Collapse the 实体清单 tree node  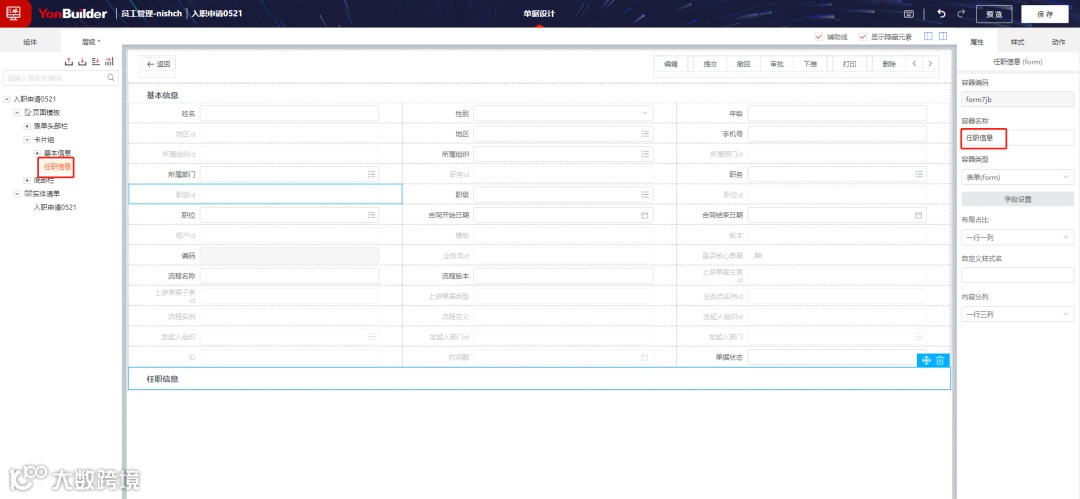pos(17,194)
